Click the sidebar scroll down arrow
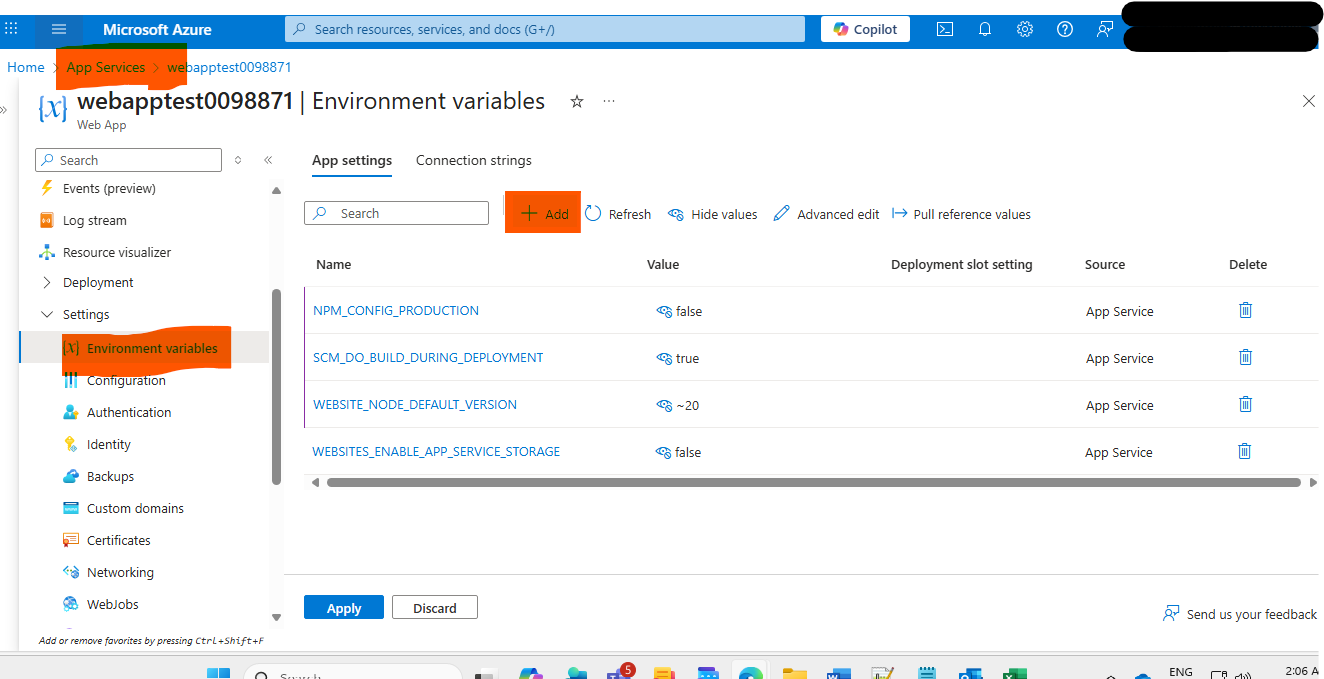 [277, 617]
